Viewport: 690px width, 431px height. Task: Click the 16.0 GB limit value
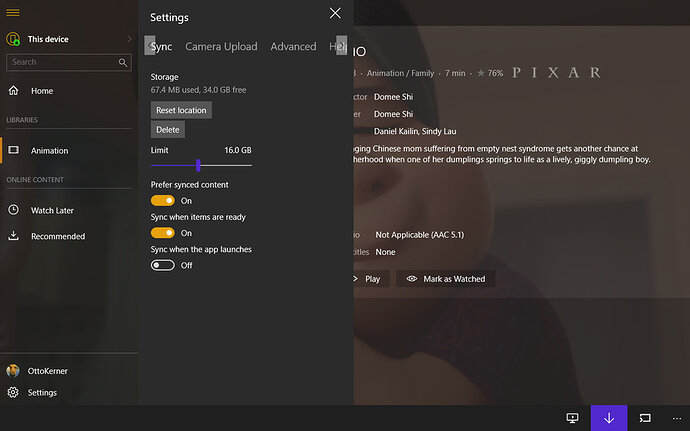(x=238, y=150)
